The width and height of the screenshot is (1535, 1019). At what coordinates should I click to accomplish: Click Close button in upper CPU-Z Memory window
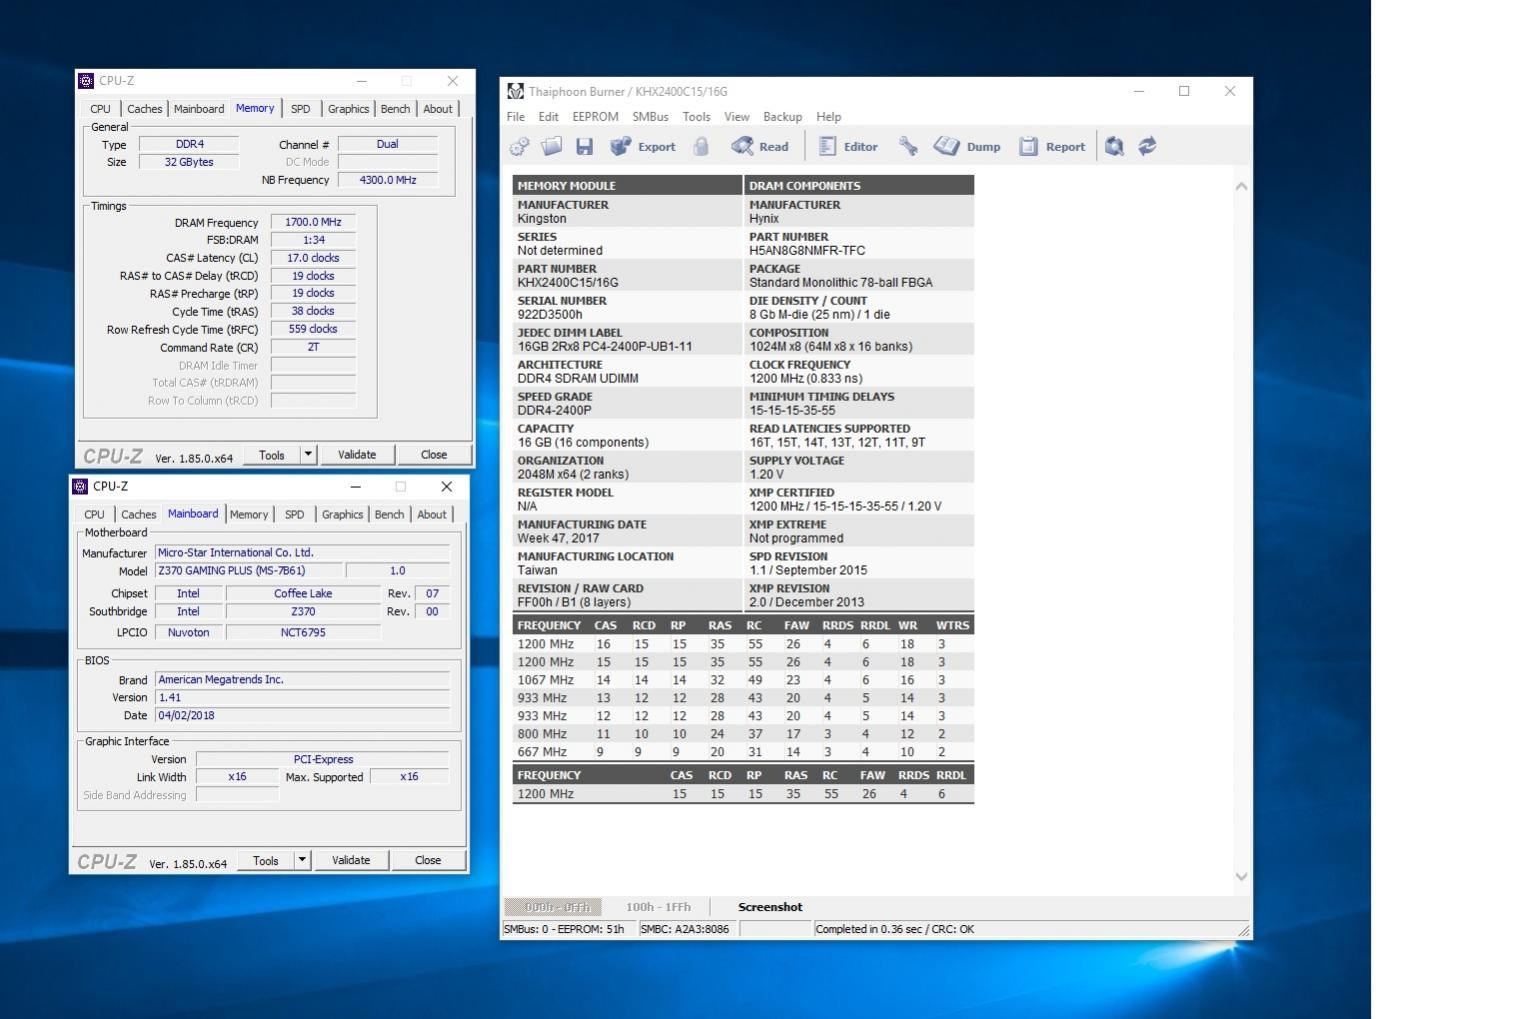(434, 455)
